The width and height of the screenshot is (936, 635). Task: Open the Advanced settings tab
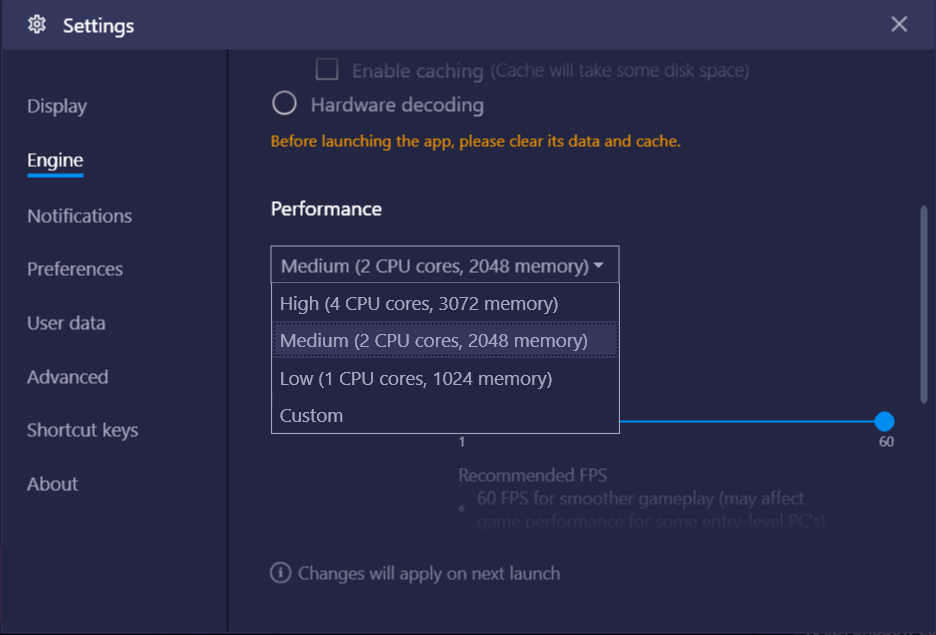click(67, 377)
